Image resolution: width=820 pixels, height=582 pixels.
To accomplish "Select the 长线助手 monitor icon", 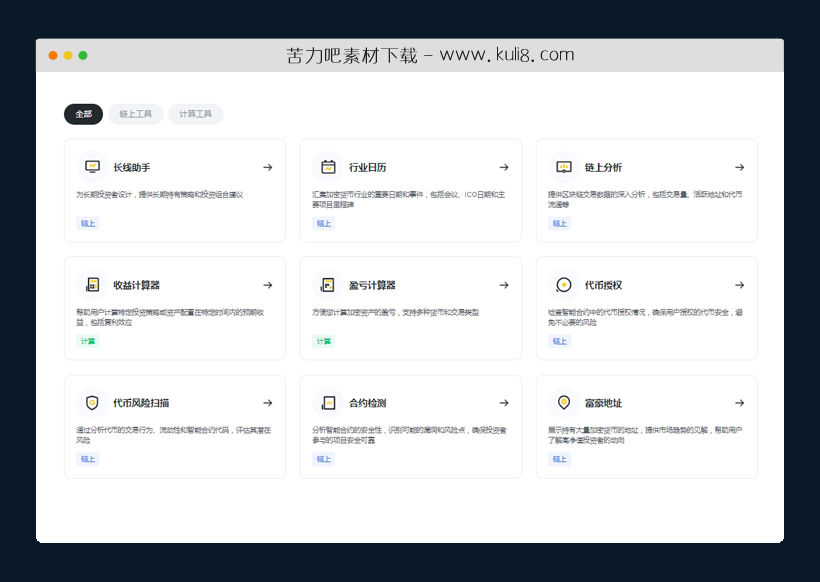I will (x=93, y=166).
